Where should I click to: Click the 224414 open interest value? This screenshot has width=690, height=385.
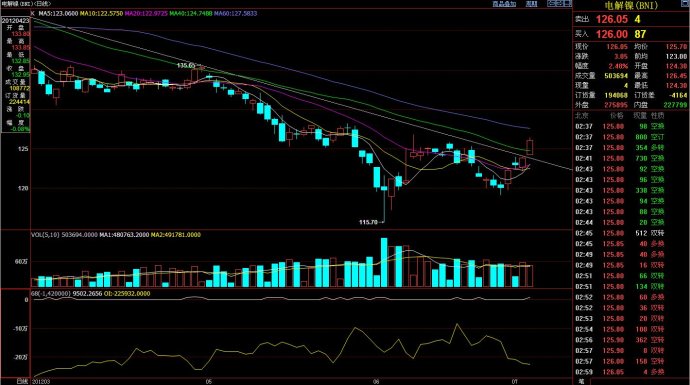[x=19, y=102]
